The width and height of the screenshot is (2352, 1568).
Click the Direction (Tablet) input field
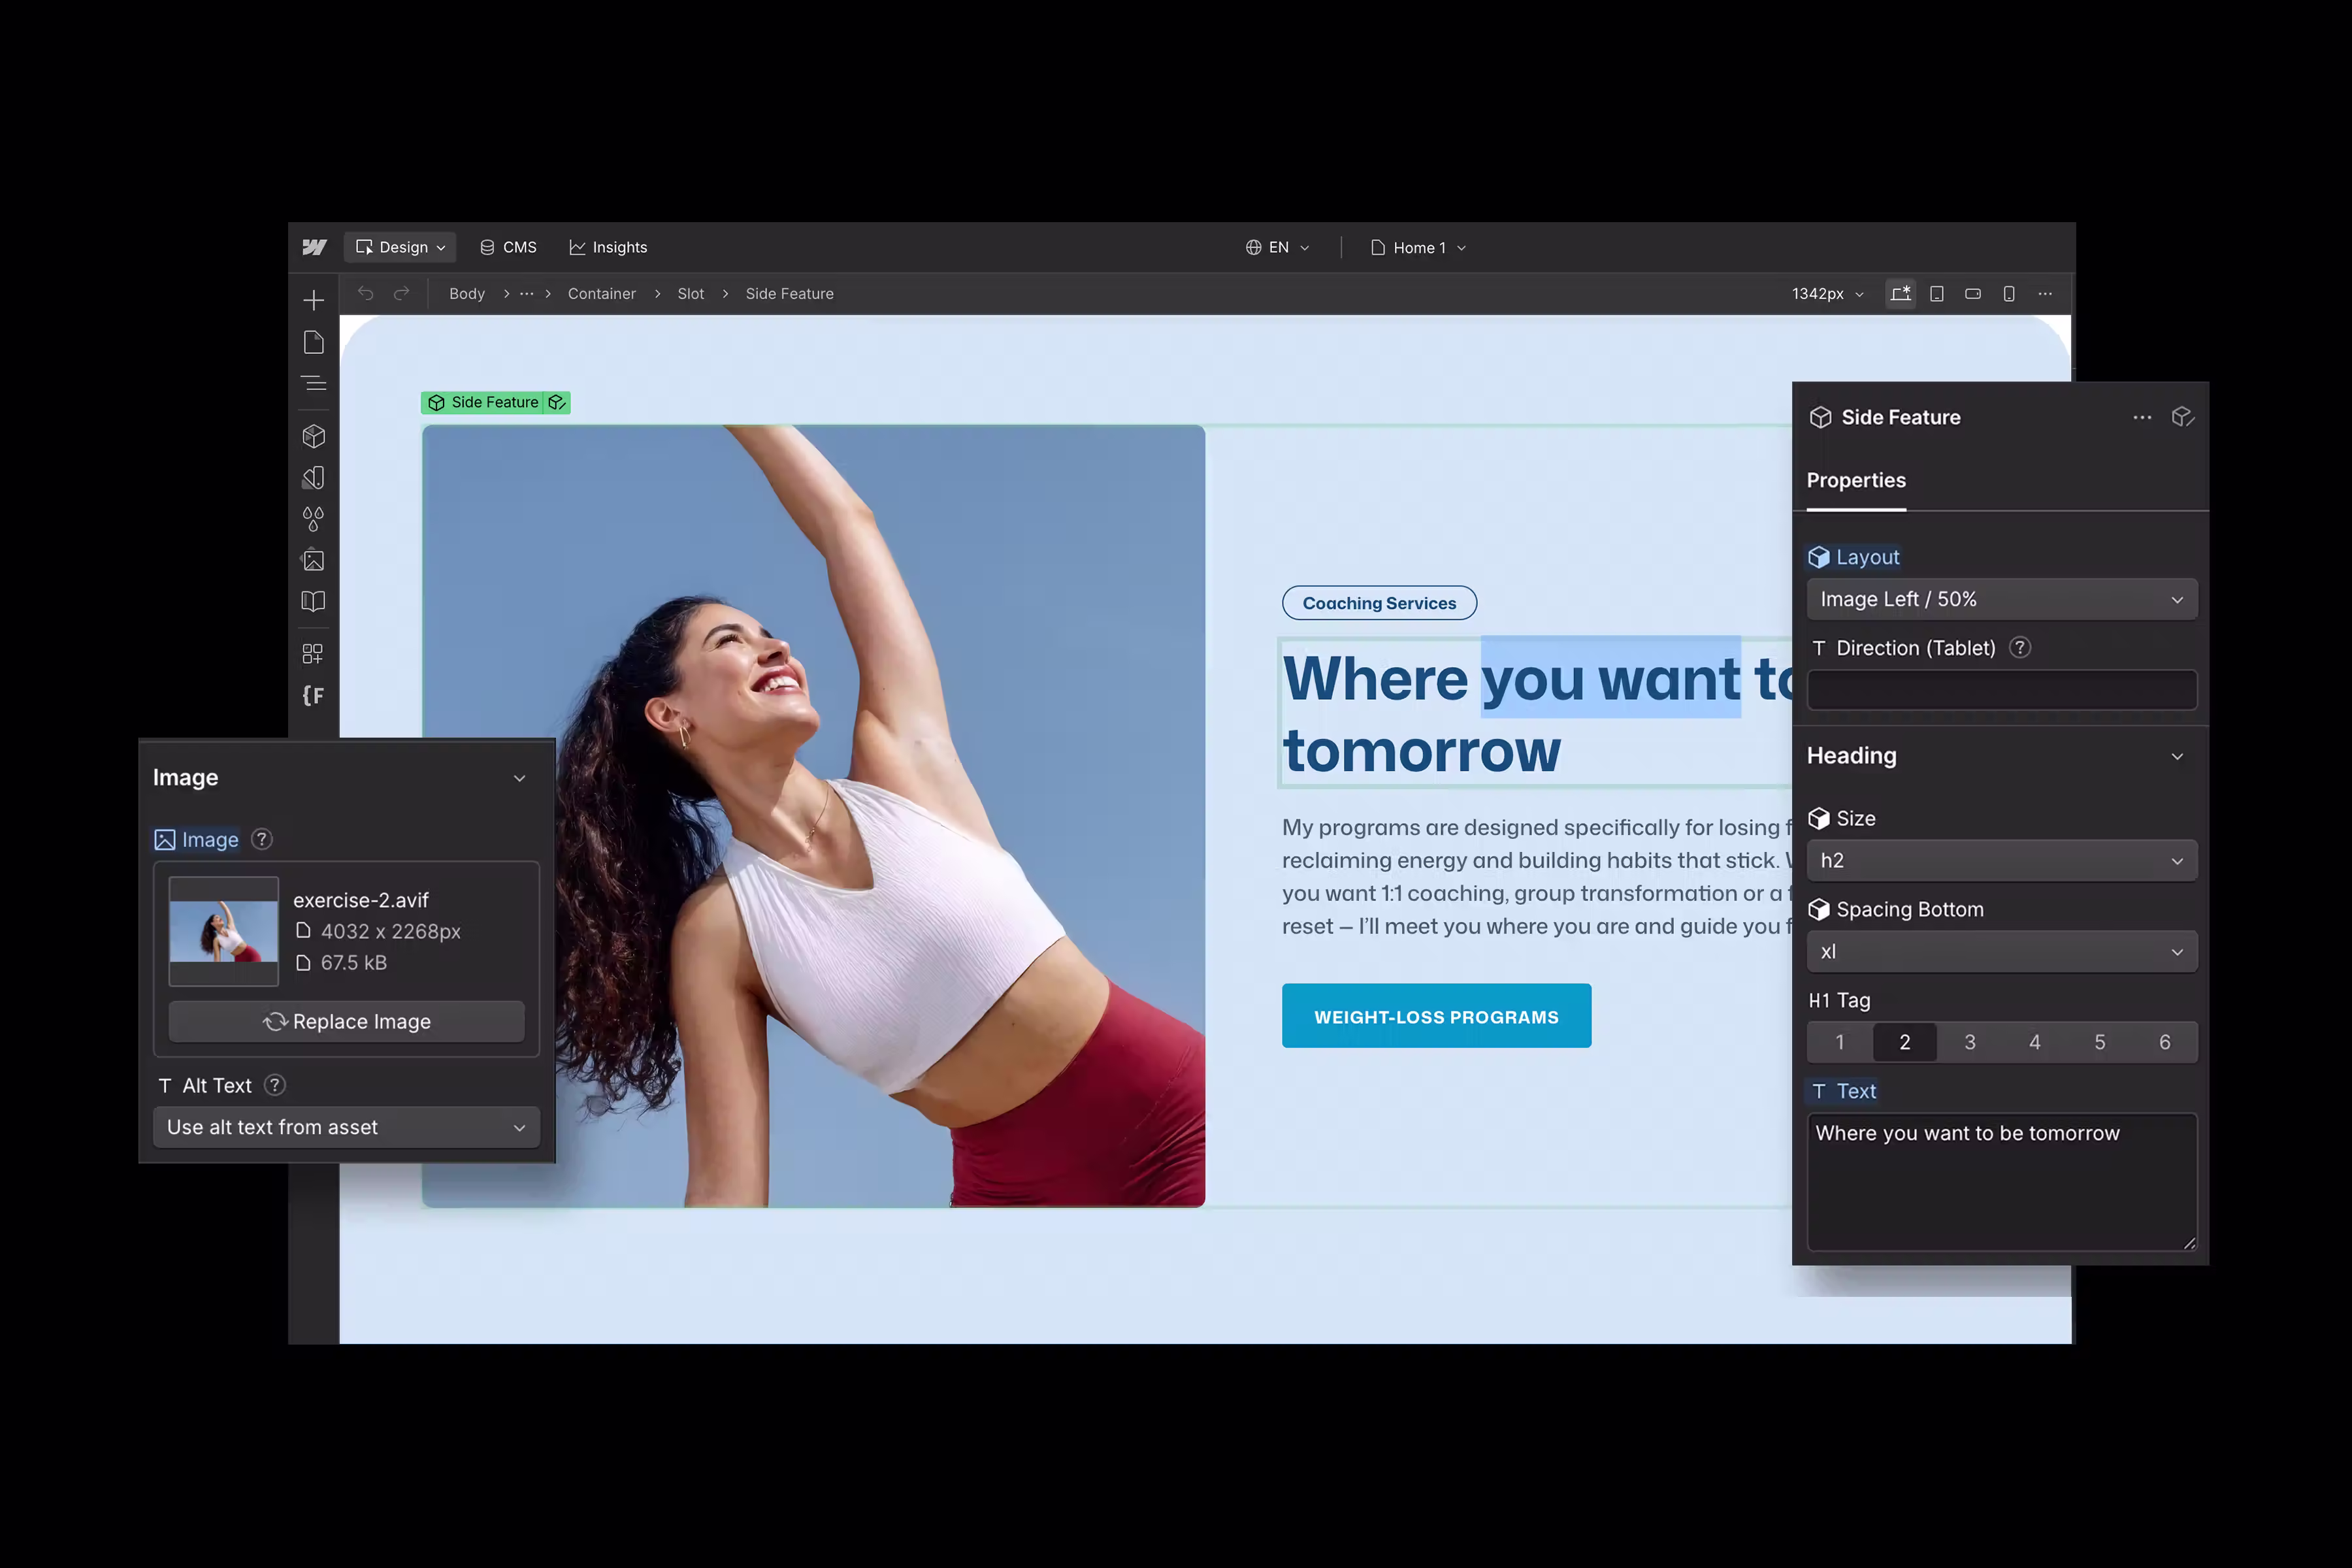[x=2001, y=690]
